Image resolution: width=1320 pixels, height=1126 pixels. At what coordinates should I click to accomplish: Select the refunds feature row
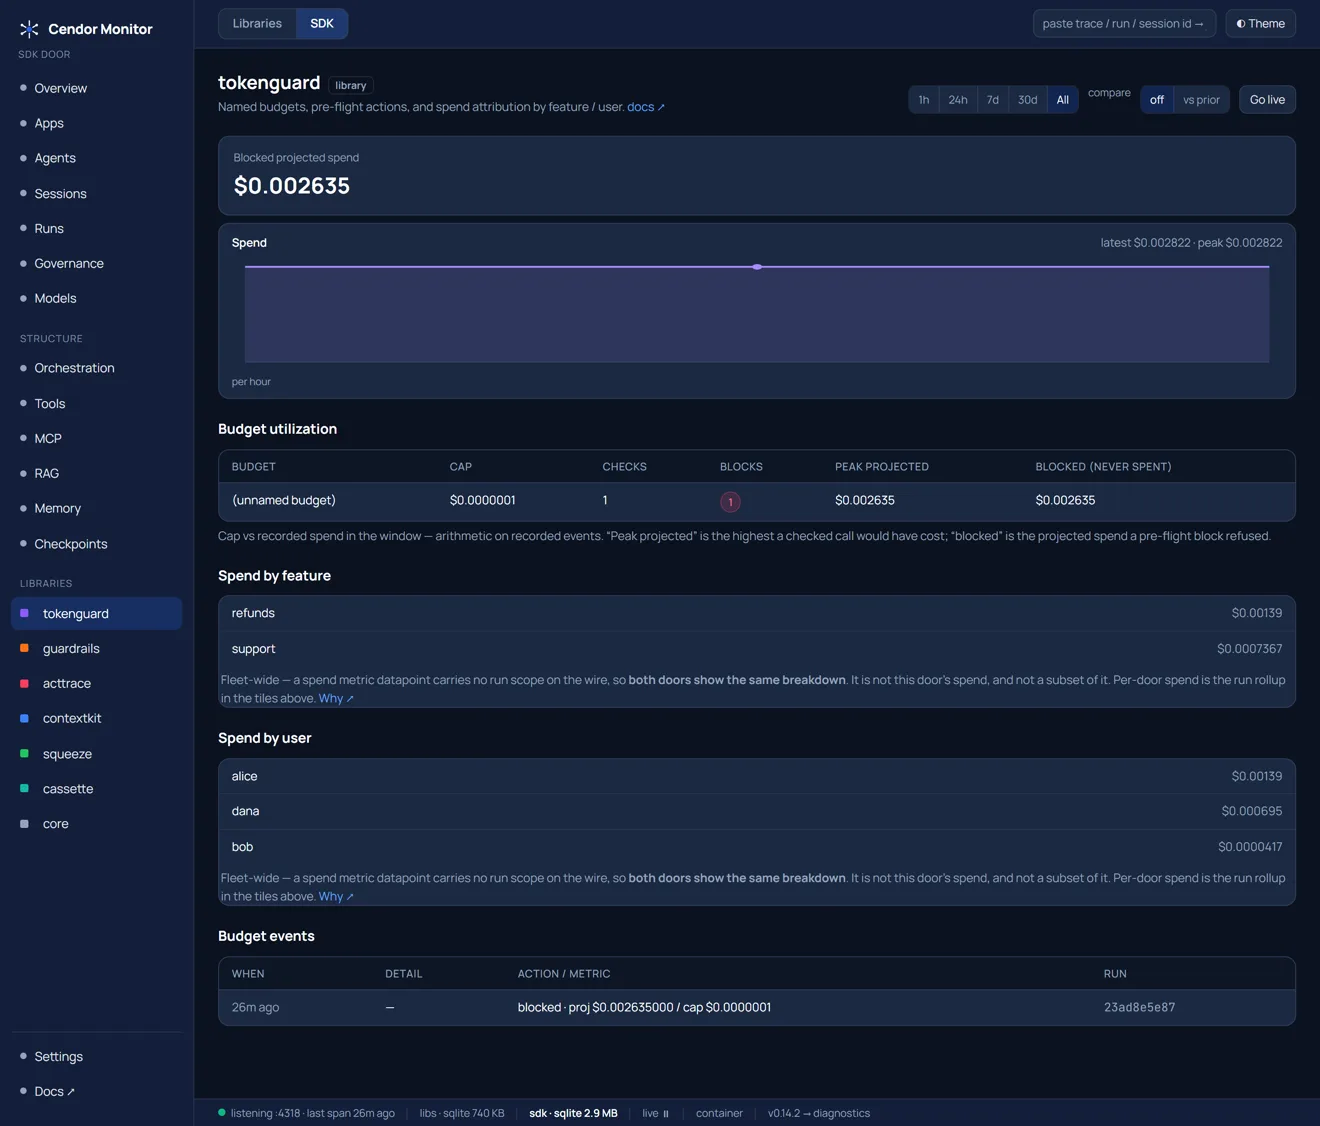pos(757,613)
